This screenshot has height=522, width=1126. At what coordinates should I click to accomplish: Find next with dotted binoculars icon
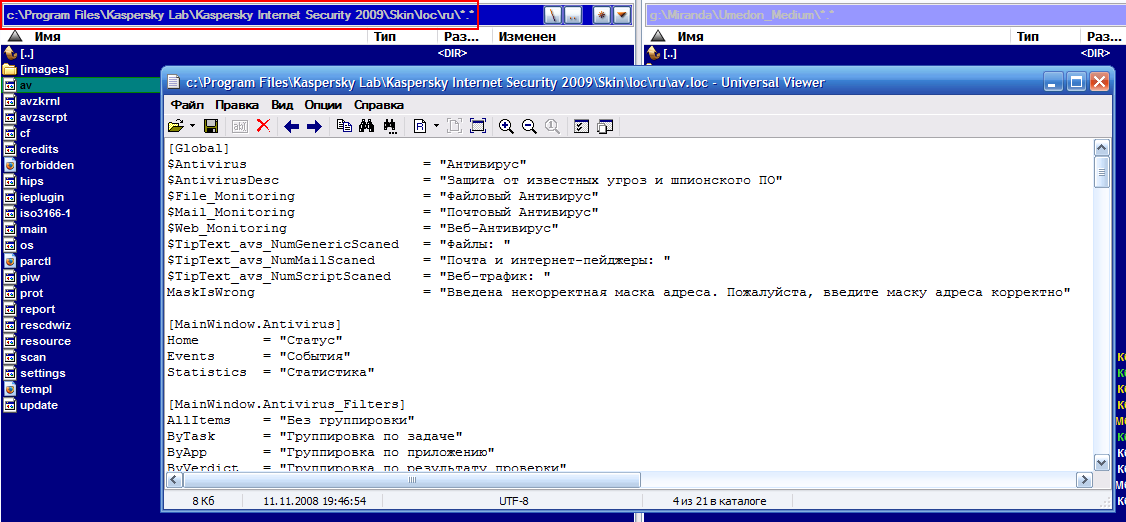pyautogui.click(x=390, y=126)
